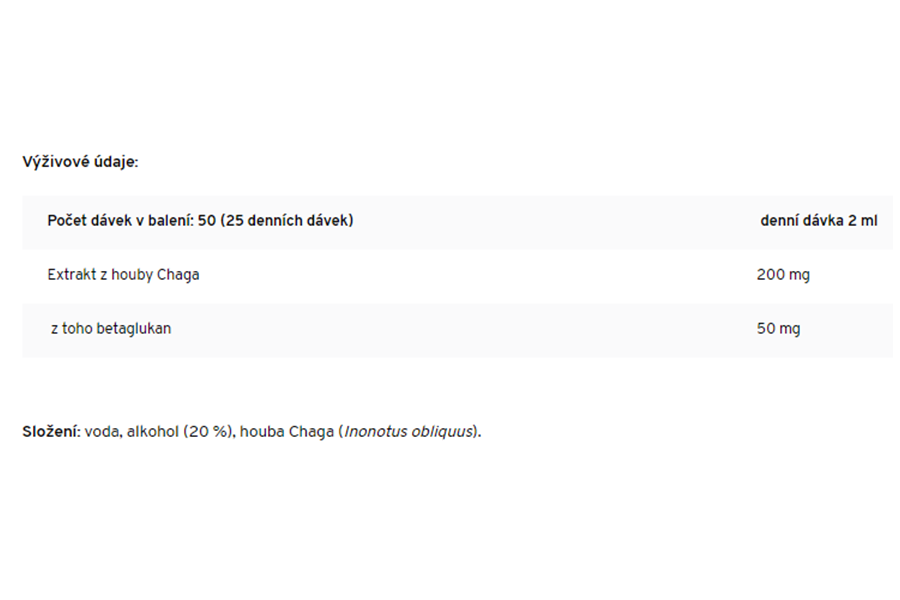The width and height of the screenshot is (900, 600).
Task: Click the italic 'Inonotus obliquus' text
Action: click(x=408, y=432)
